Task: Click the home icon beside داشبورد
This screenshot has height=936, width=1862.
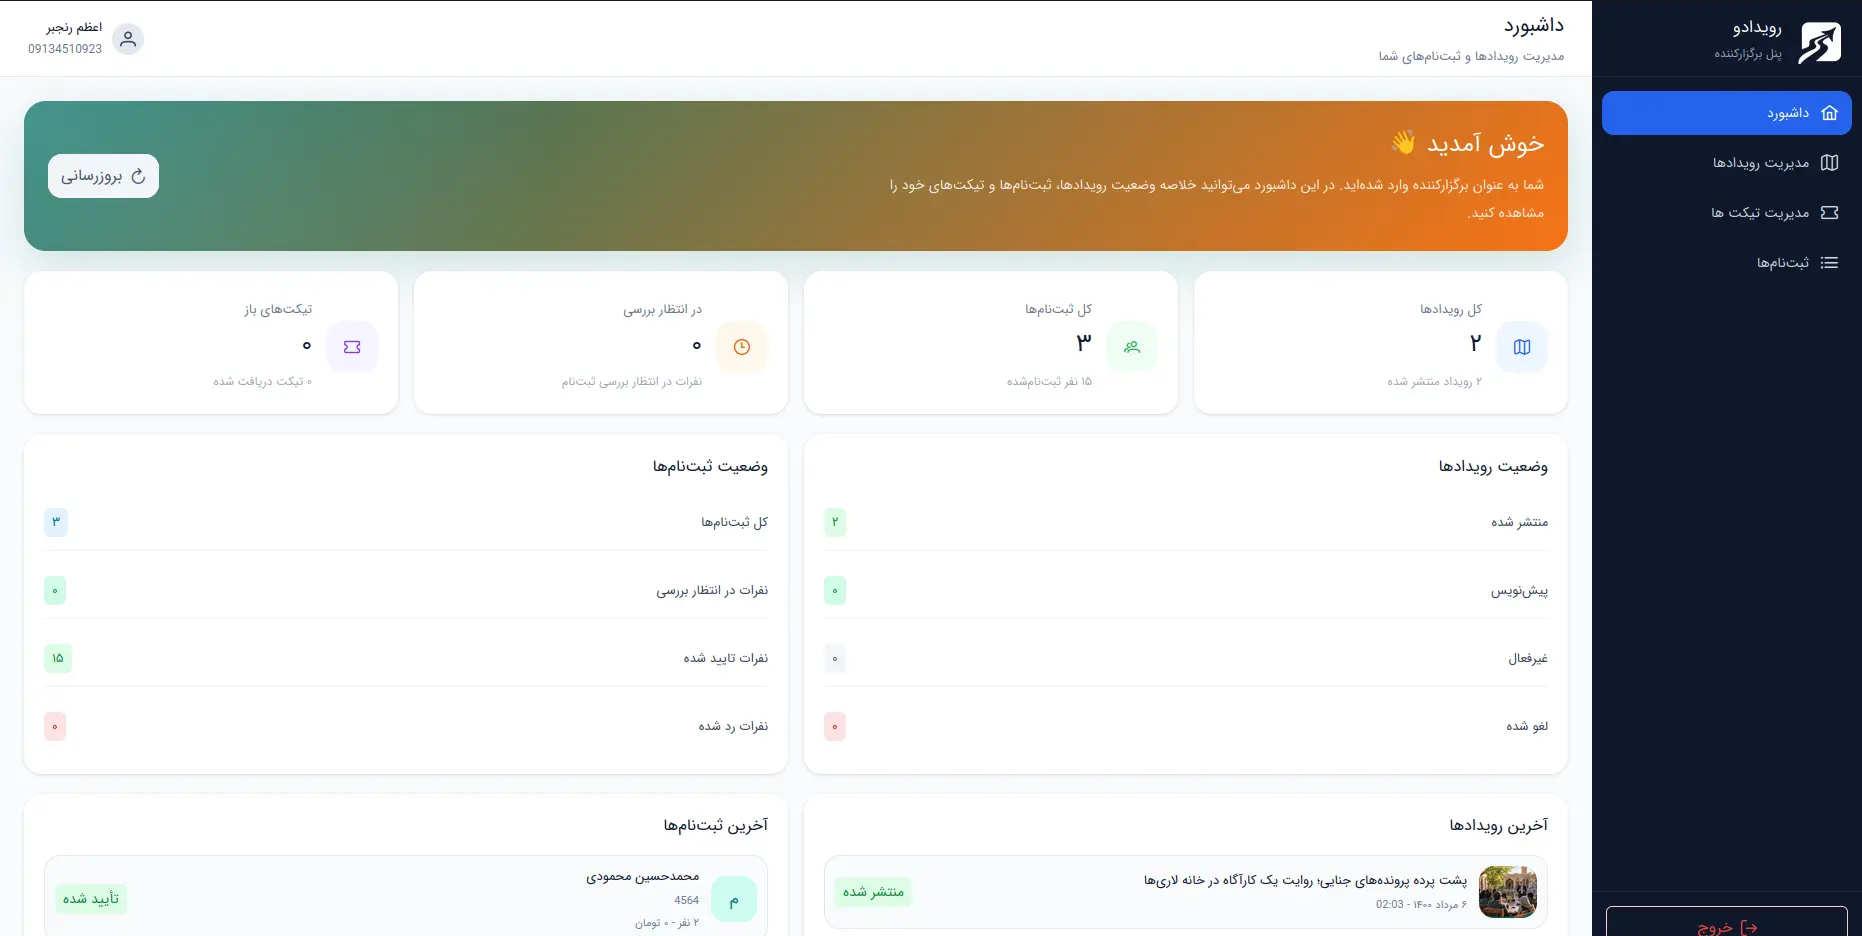Action: (x=1829, y=113)
